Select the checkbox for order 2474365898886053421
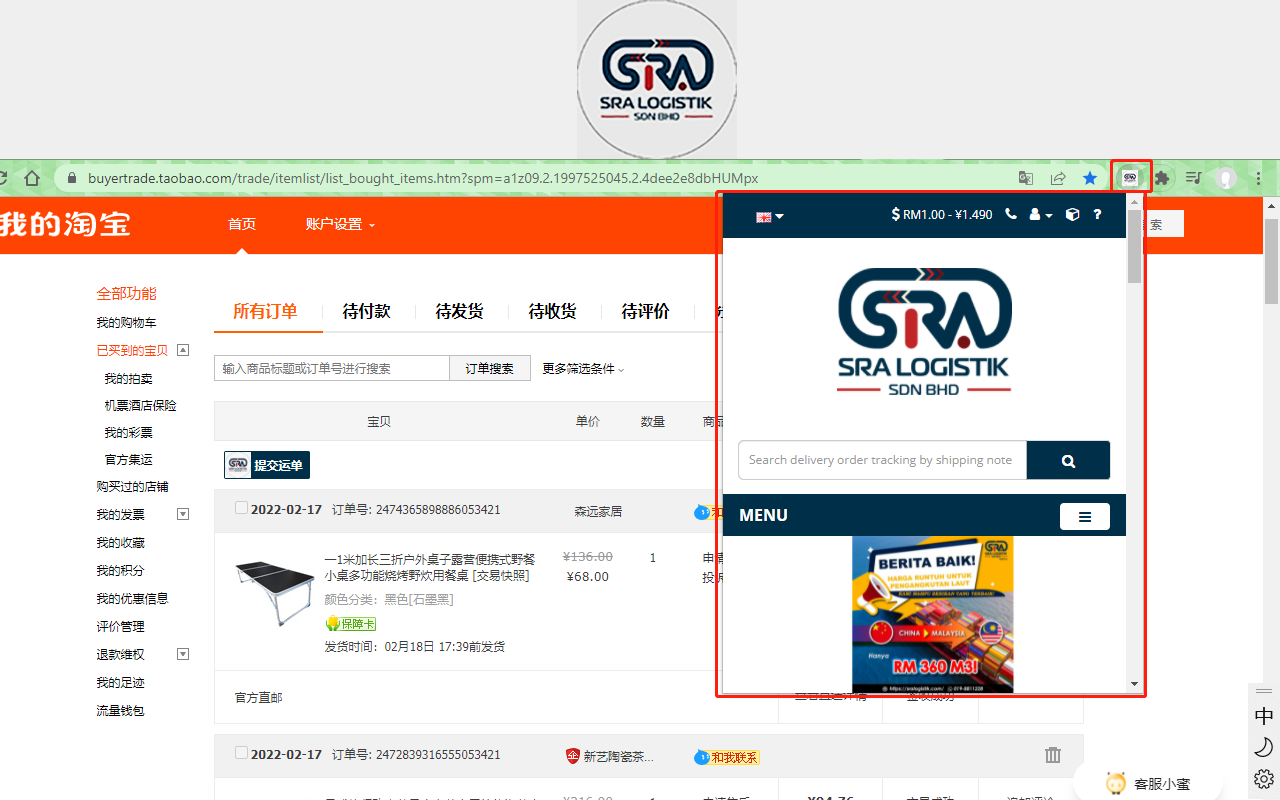 point(241,507)
